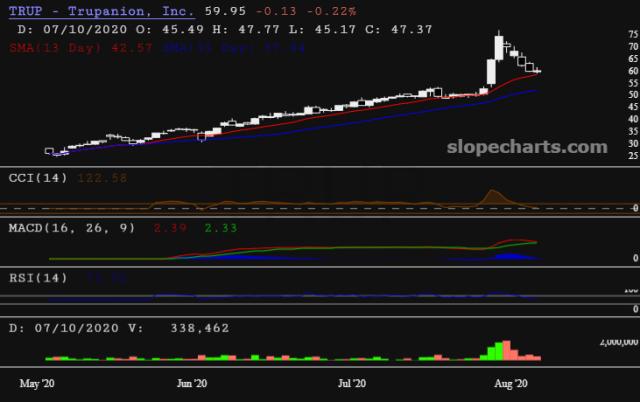Click the Aug '20 date axis label
Viewport: 640px width, 402px height.
(x=511, y=384)
